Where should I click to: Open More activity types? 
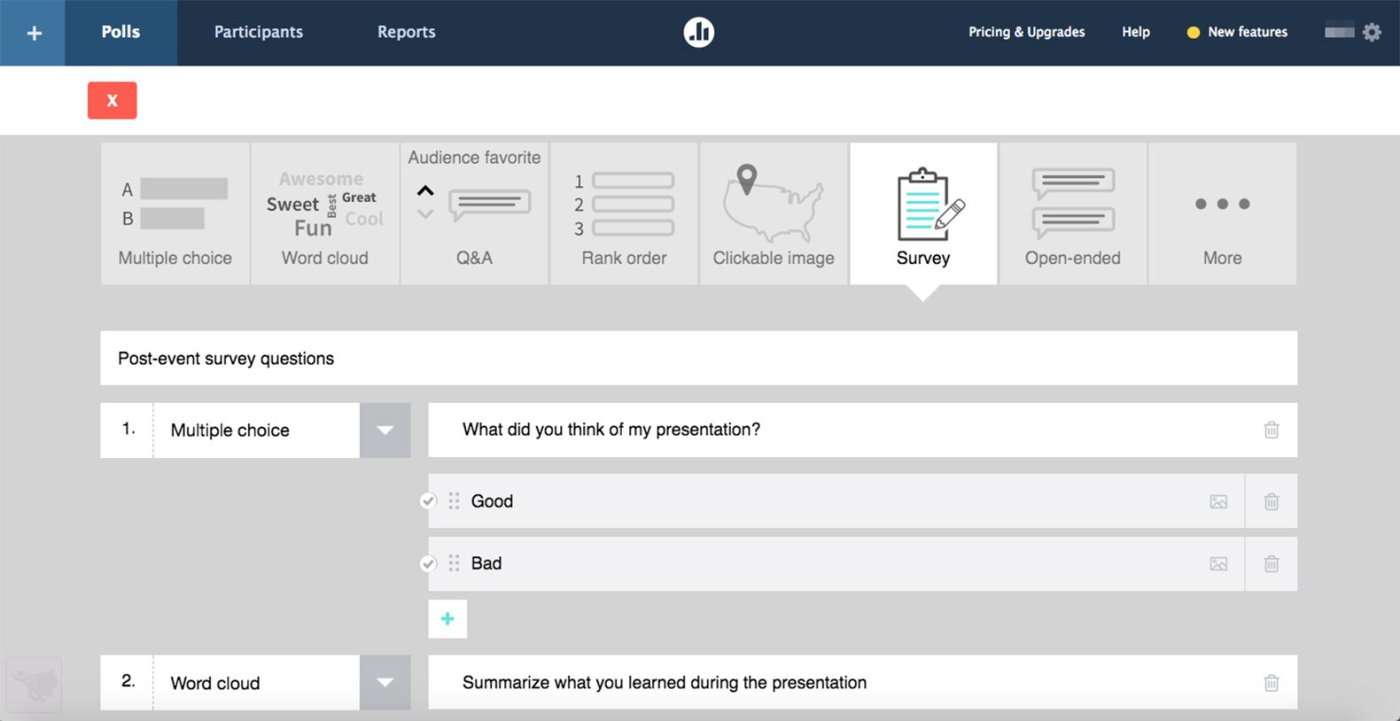click(x=1222, y=213)
